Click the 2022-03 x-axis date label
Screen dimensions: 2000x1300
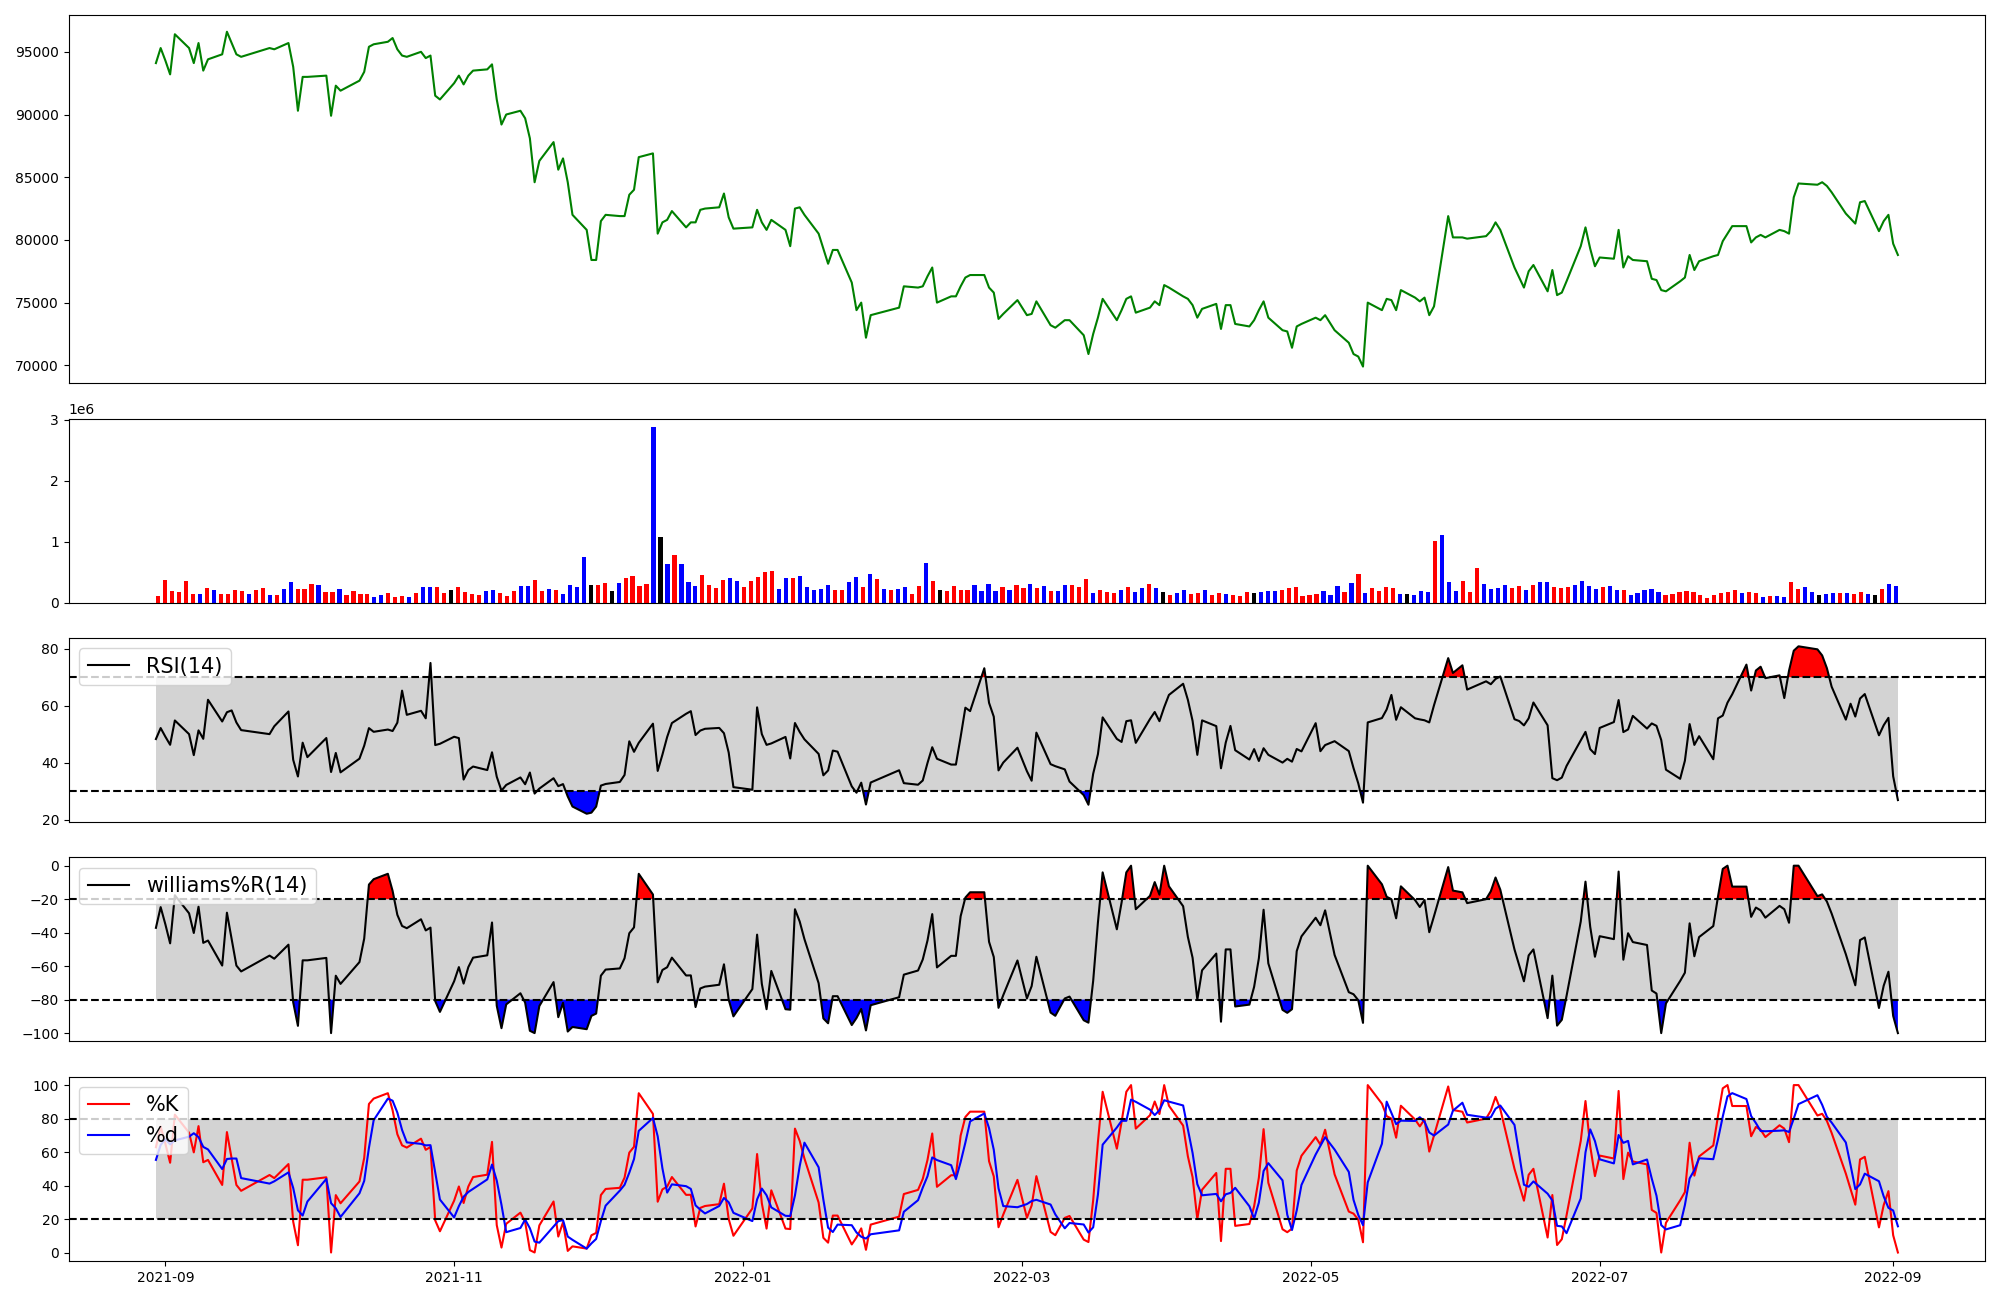coord(1022,1277)
